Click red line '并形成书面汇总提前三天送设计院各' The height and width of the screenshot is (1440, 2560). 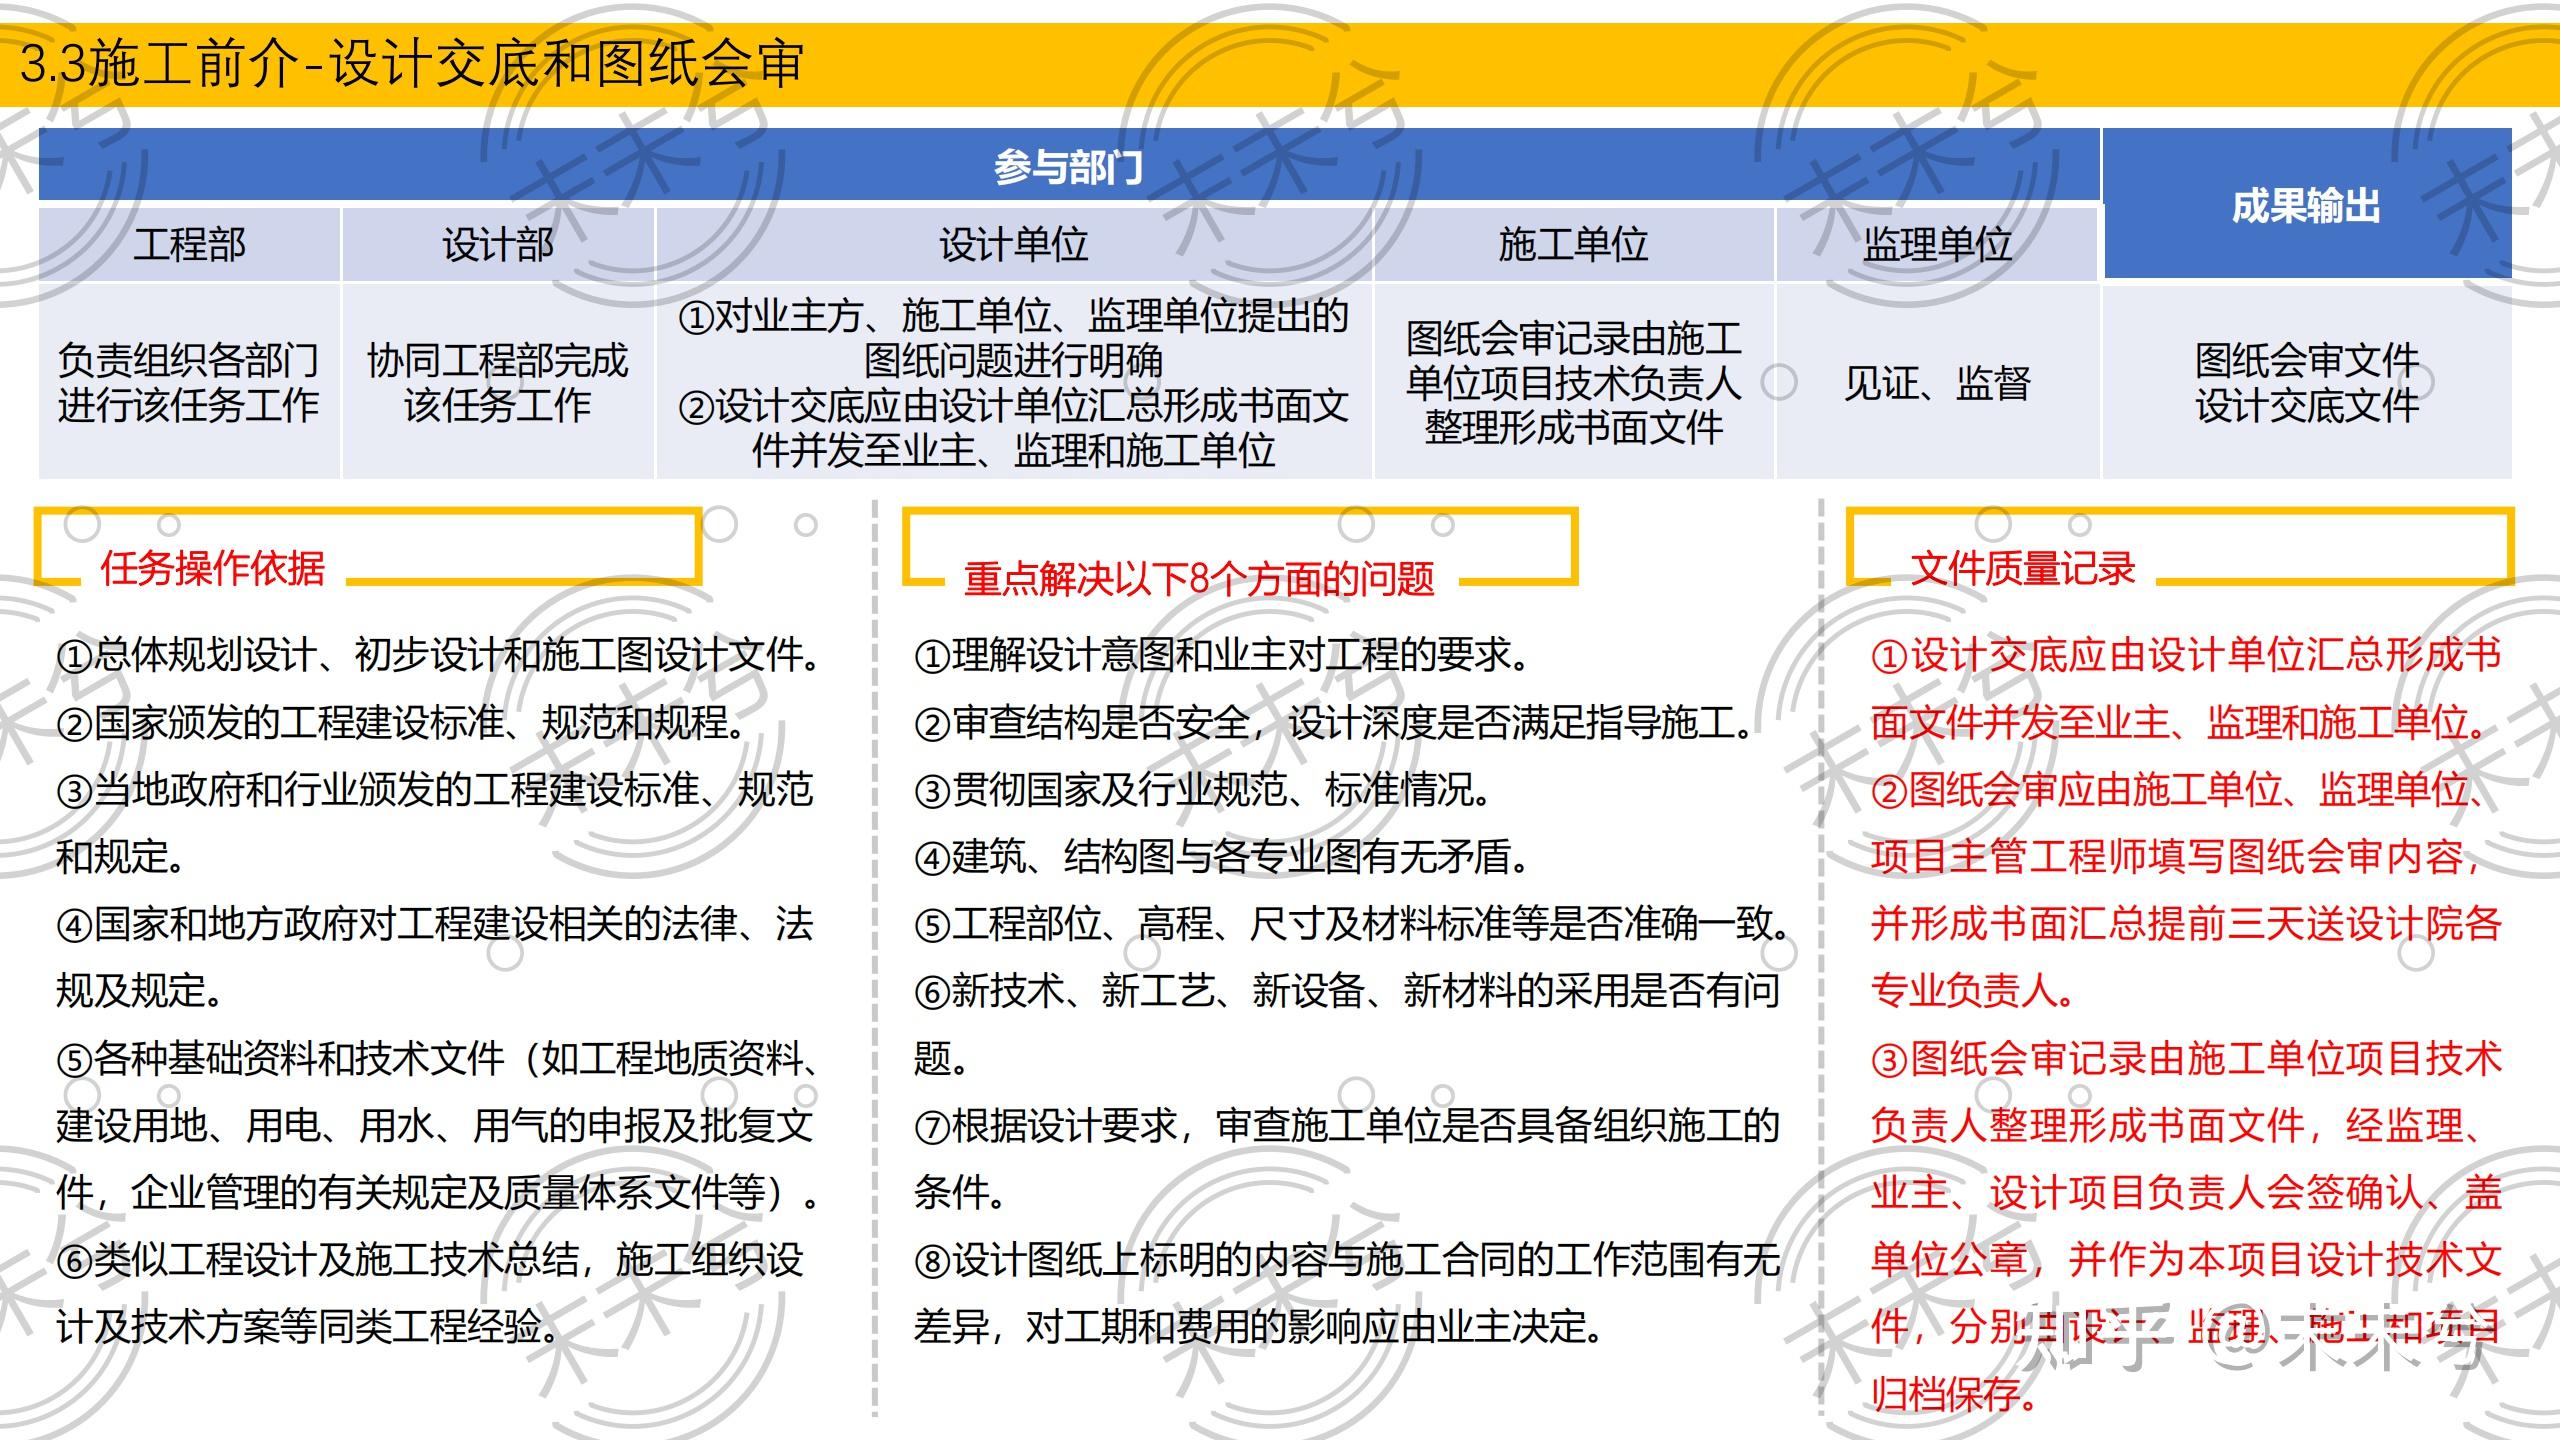tap(2186, 924)
